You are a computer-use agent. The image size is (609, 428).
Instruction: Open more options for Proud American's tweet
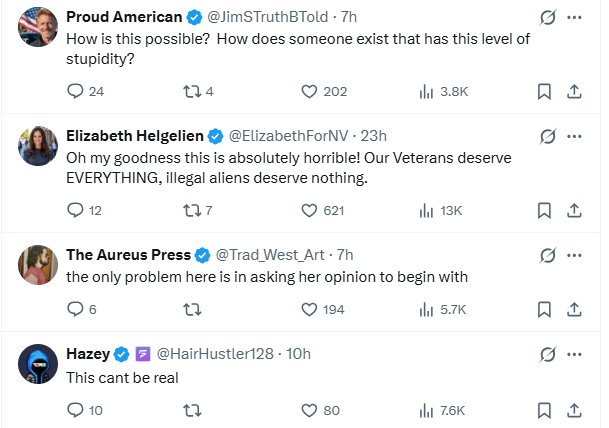point(574,18)
